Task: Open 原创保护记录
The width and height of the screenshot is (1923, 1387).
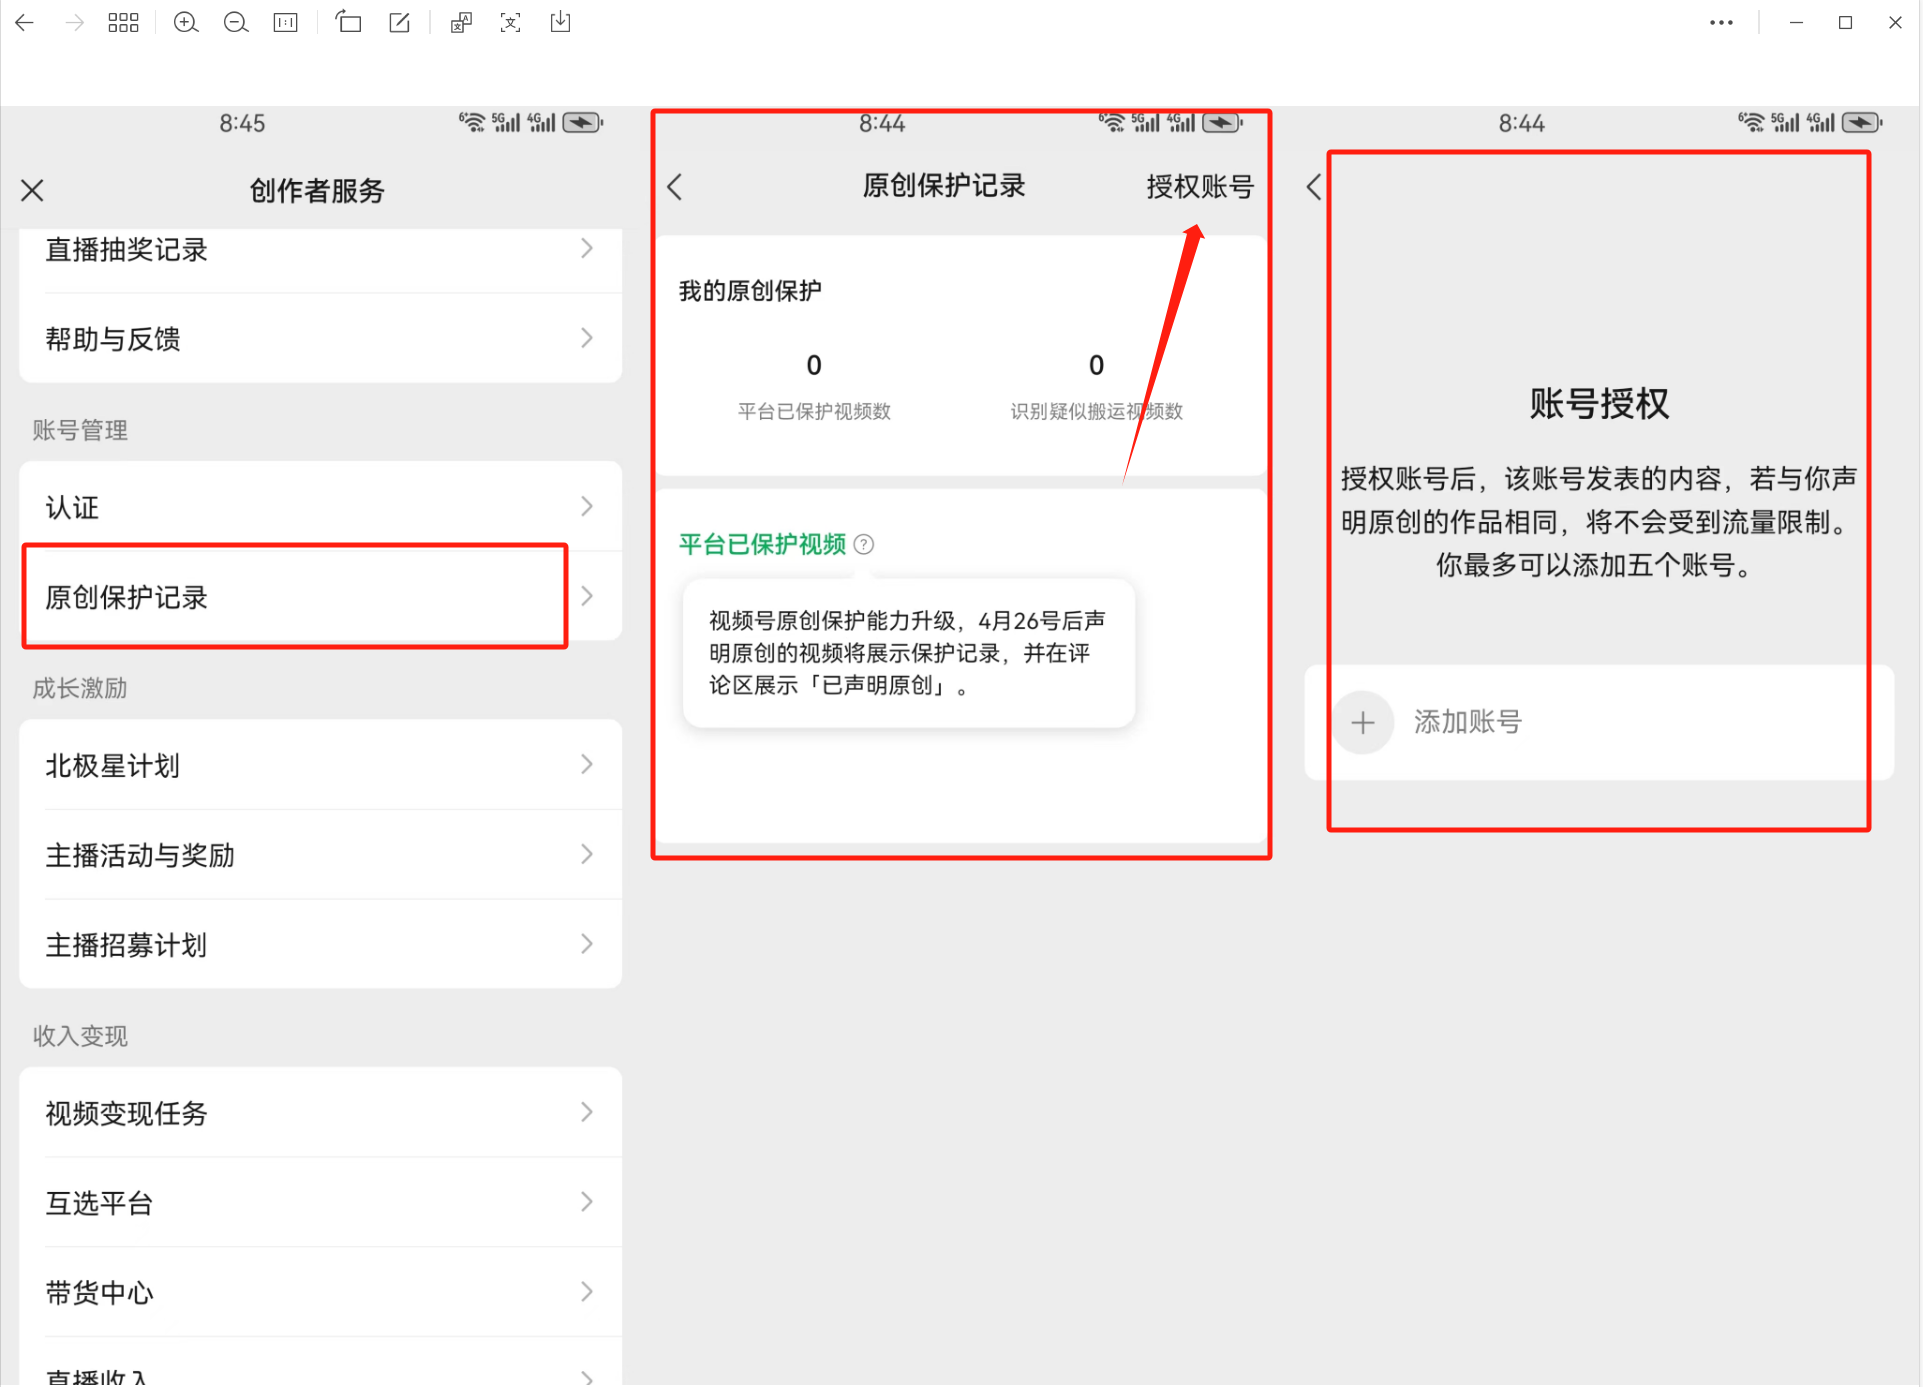Action: point(320,597)
